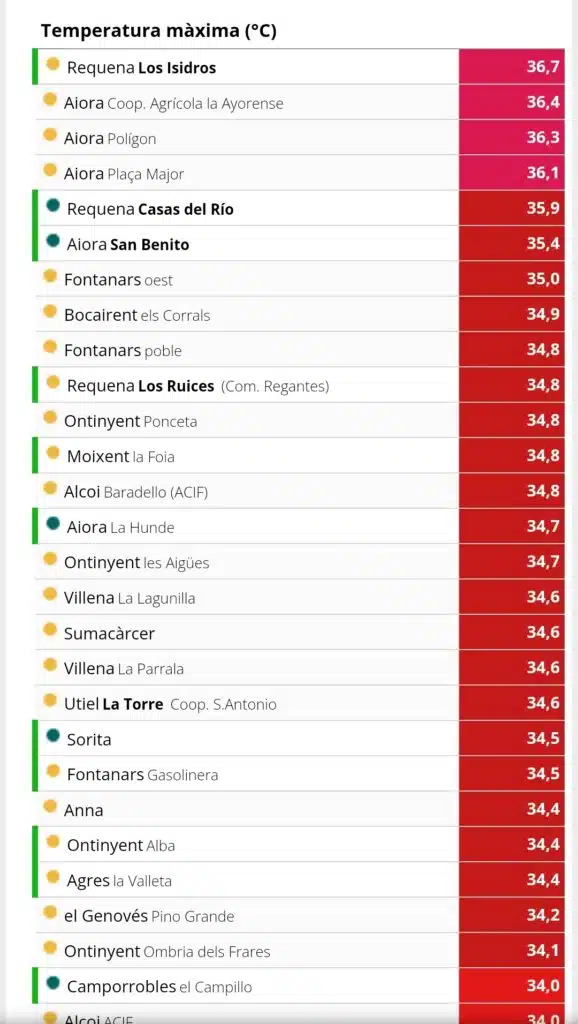Click the yellow dot beside Anna

pyautogui.click(x=50, y=807)
